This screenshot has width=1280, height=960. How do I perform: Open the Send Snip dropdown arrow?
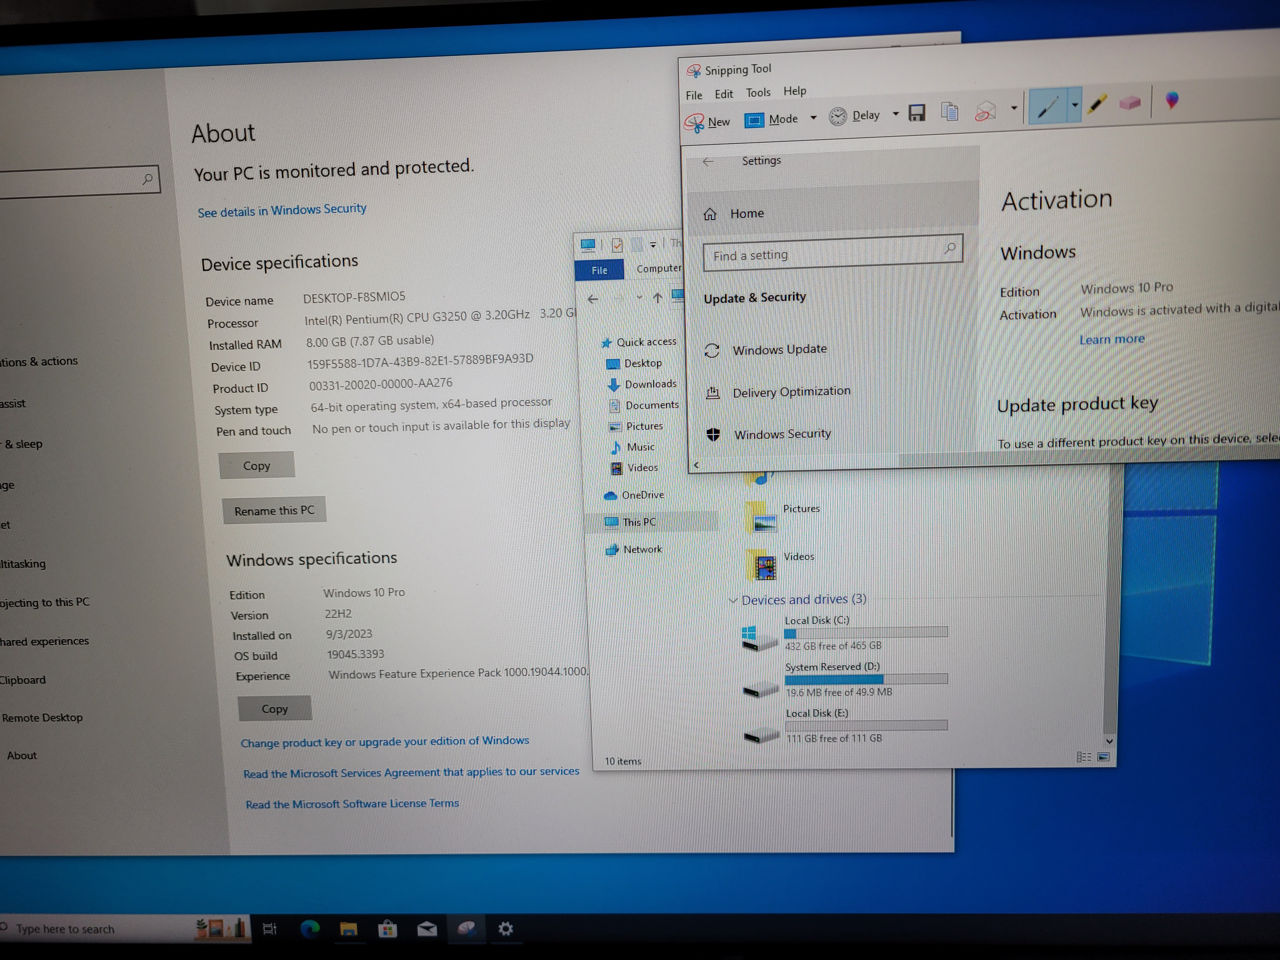coord(1014,108)
